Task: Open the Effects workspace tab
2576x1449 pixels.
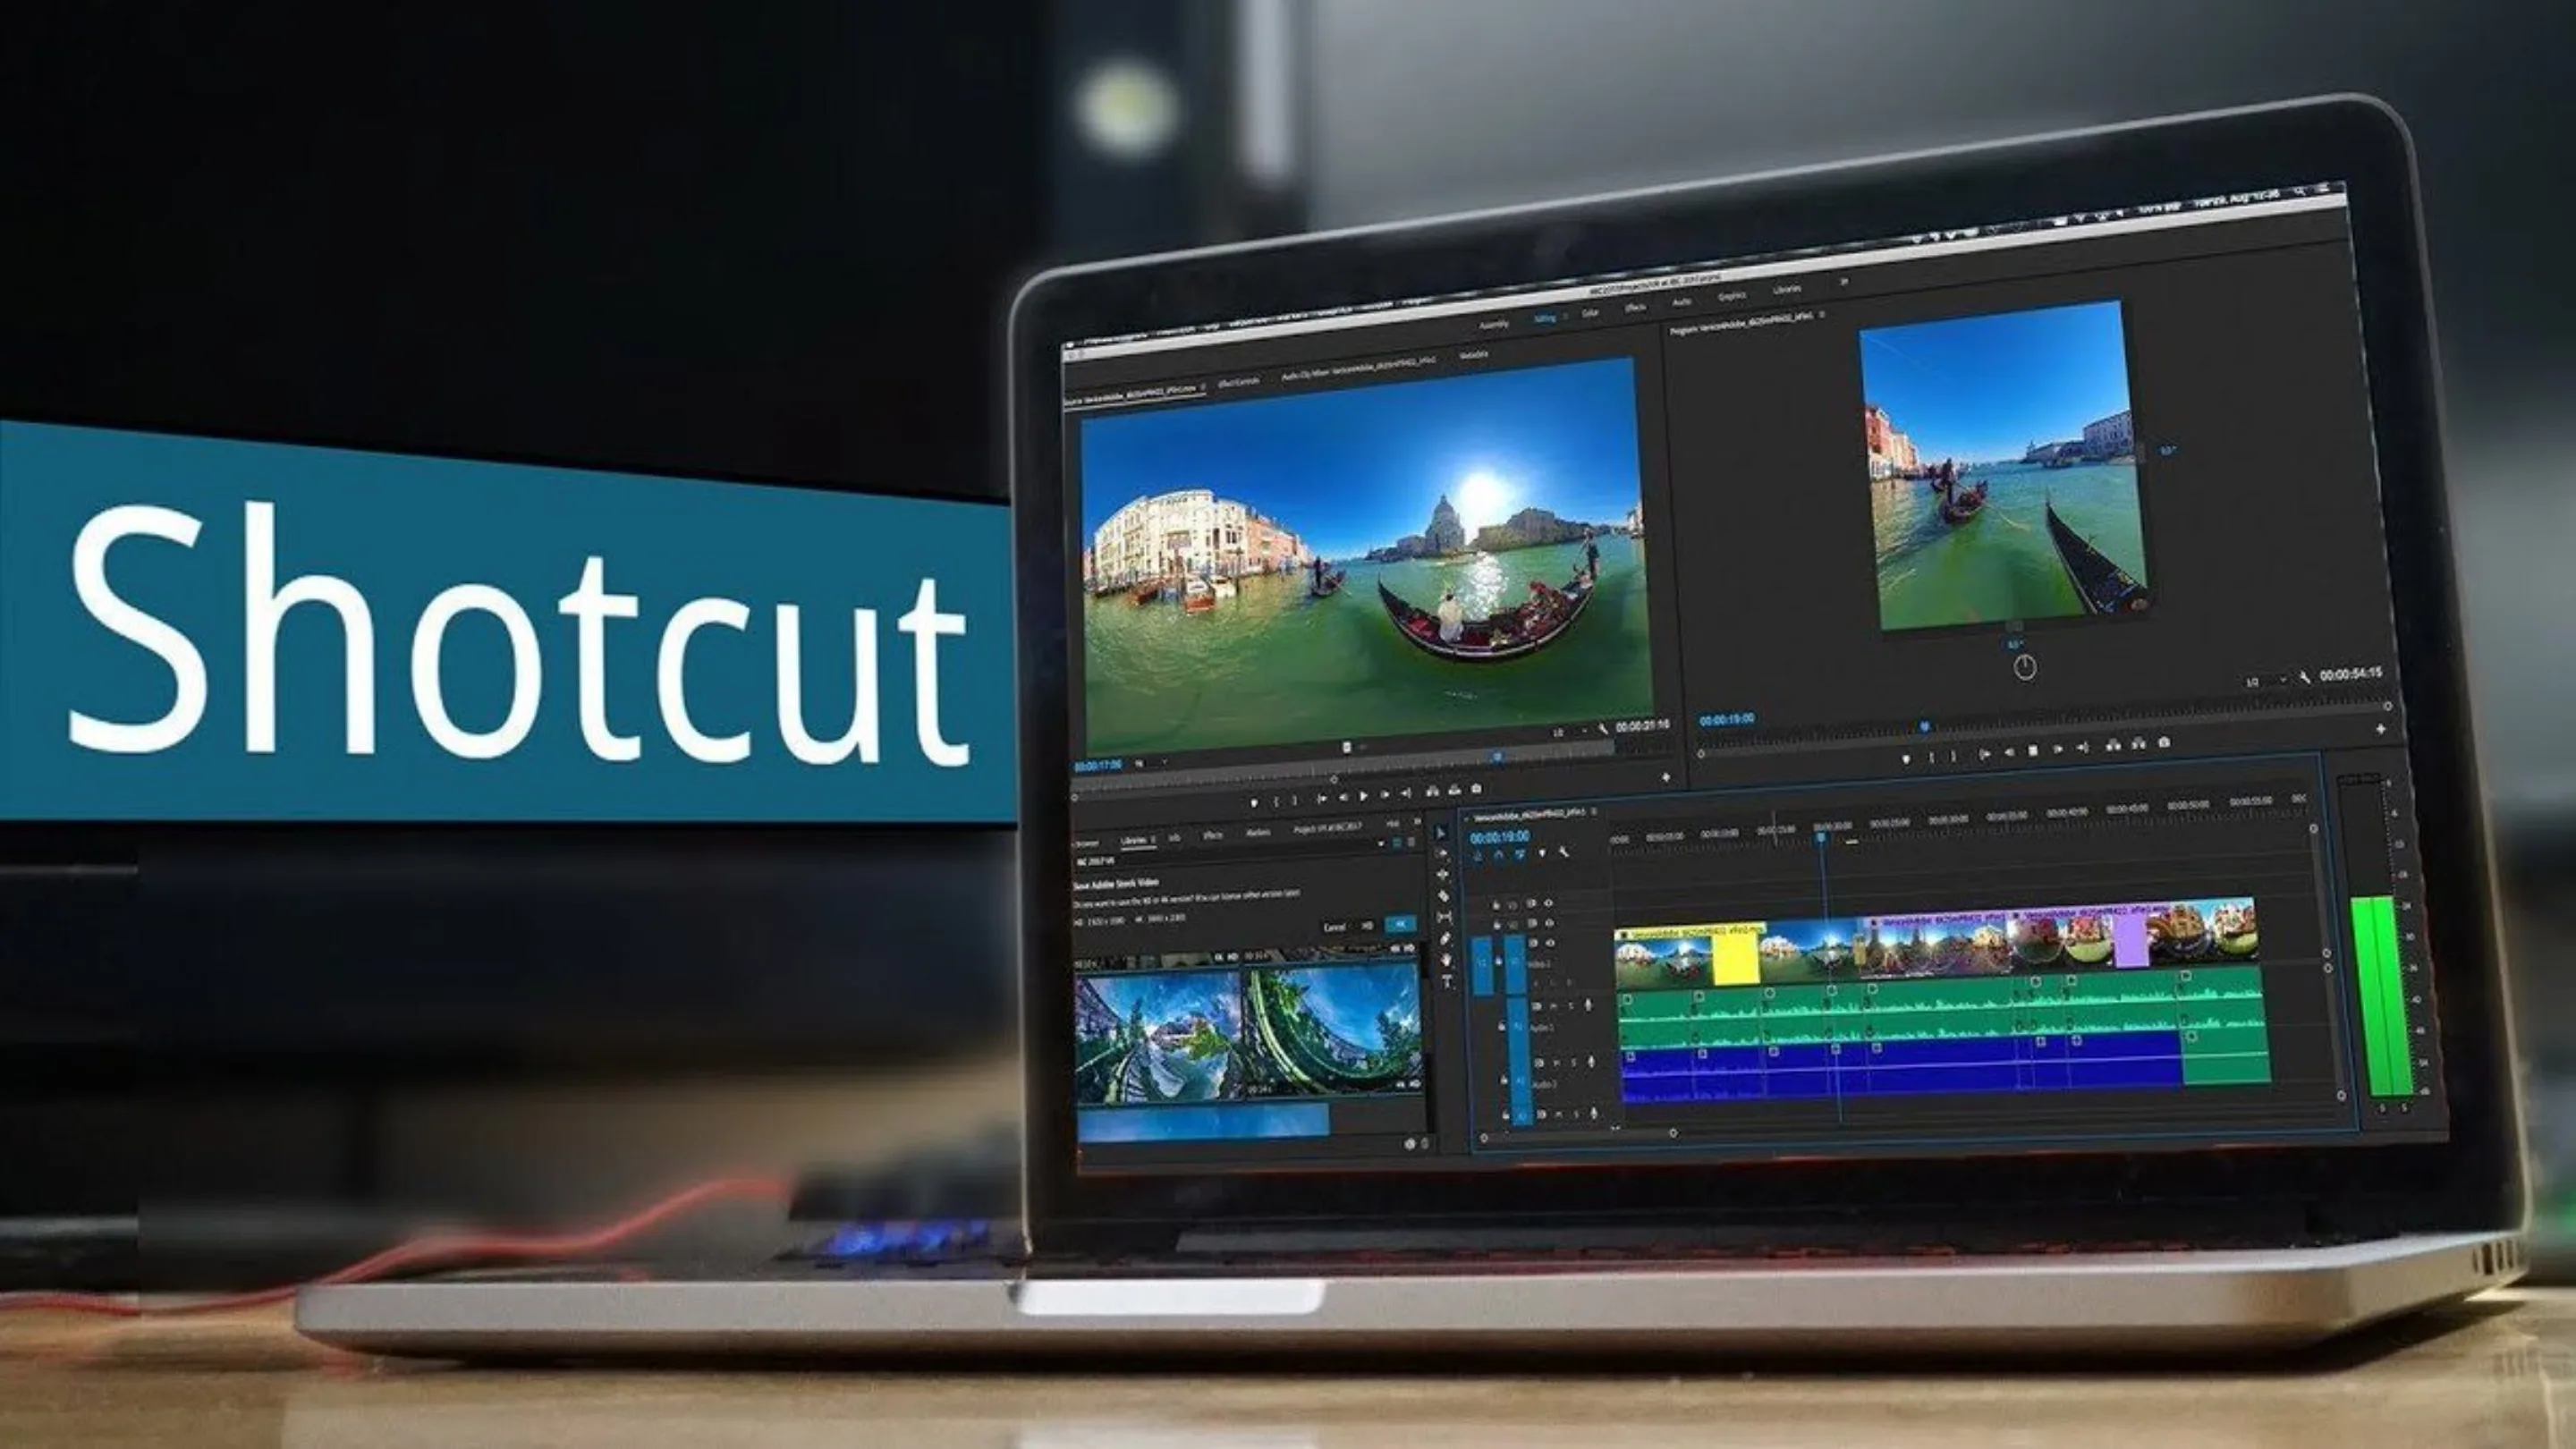Action: tap(1635, 308)
